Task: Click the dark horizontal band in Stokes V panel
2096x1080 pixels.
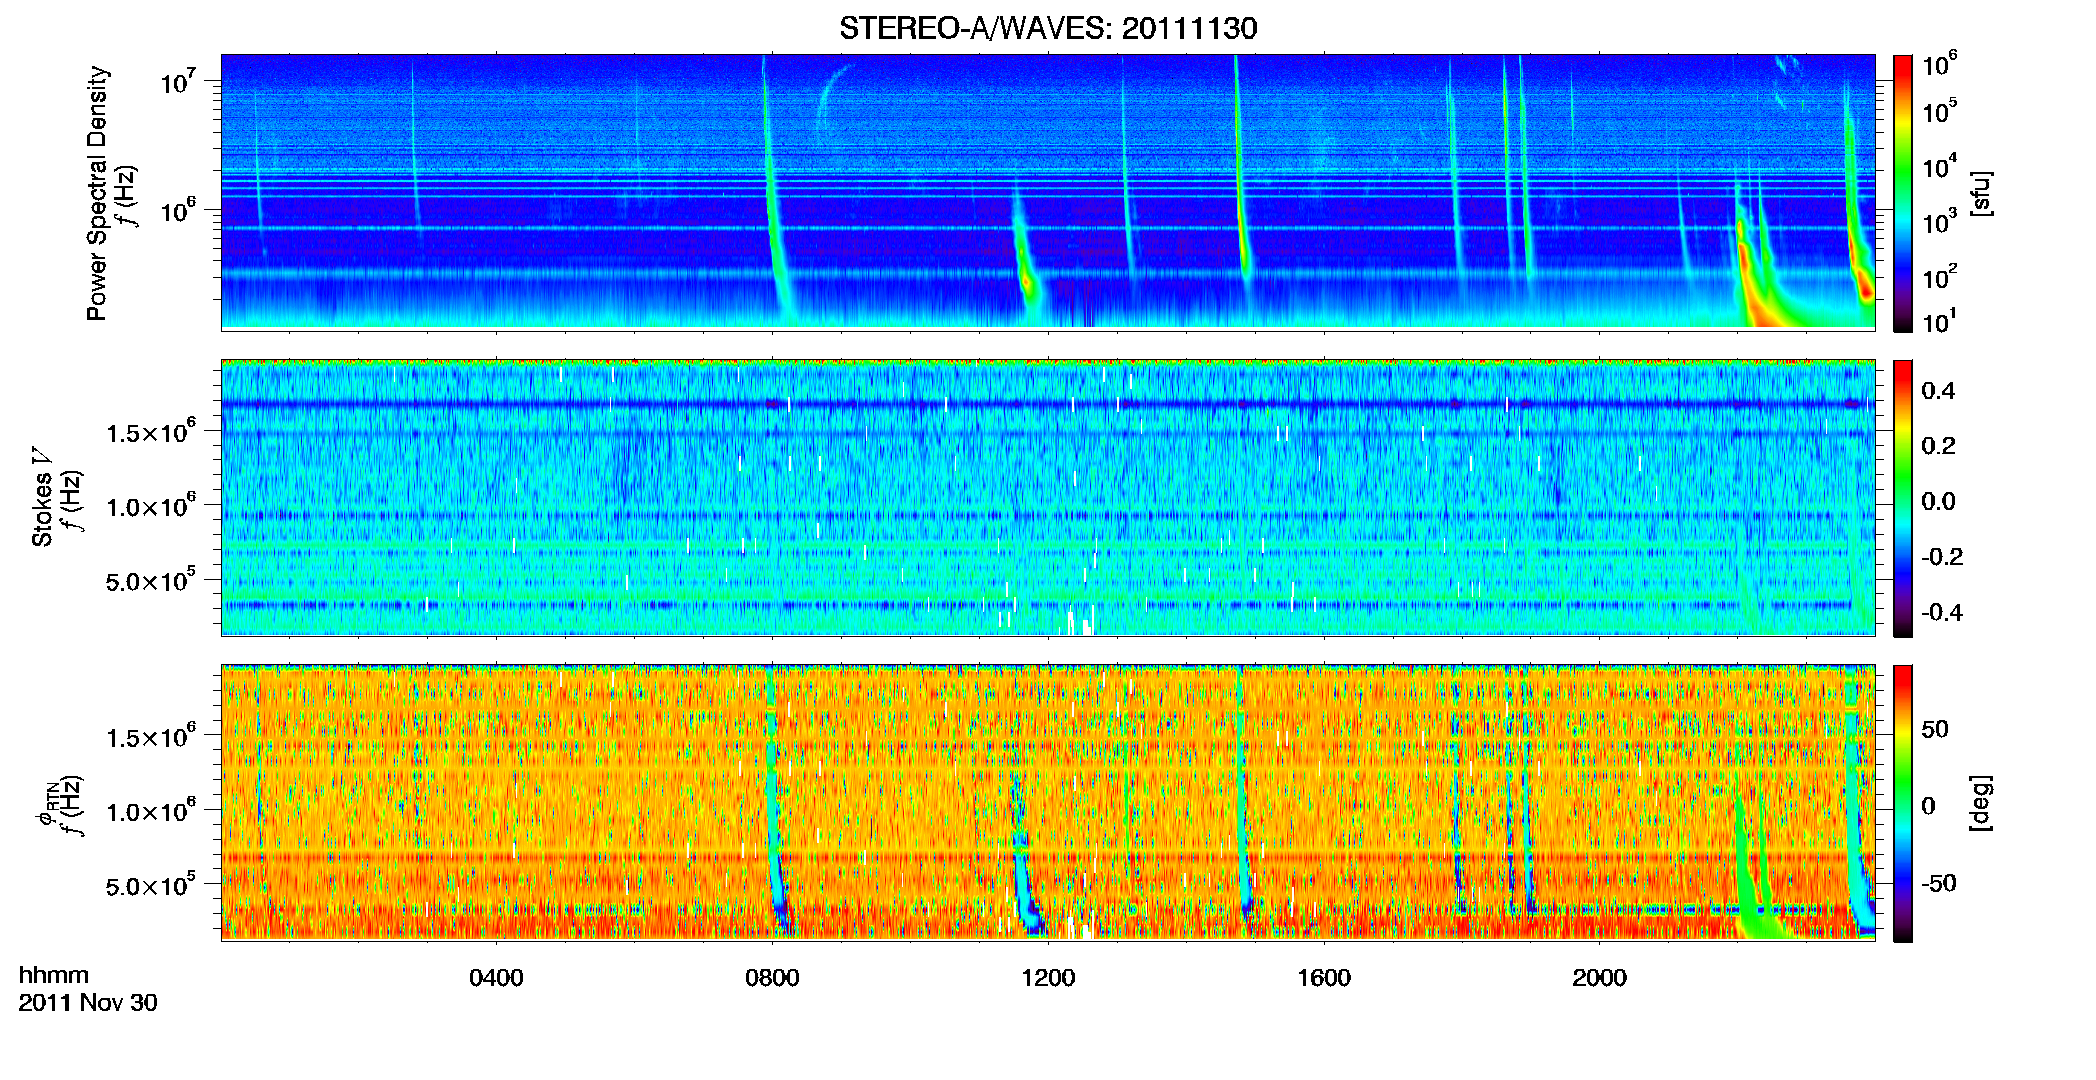Action: 1048,404
